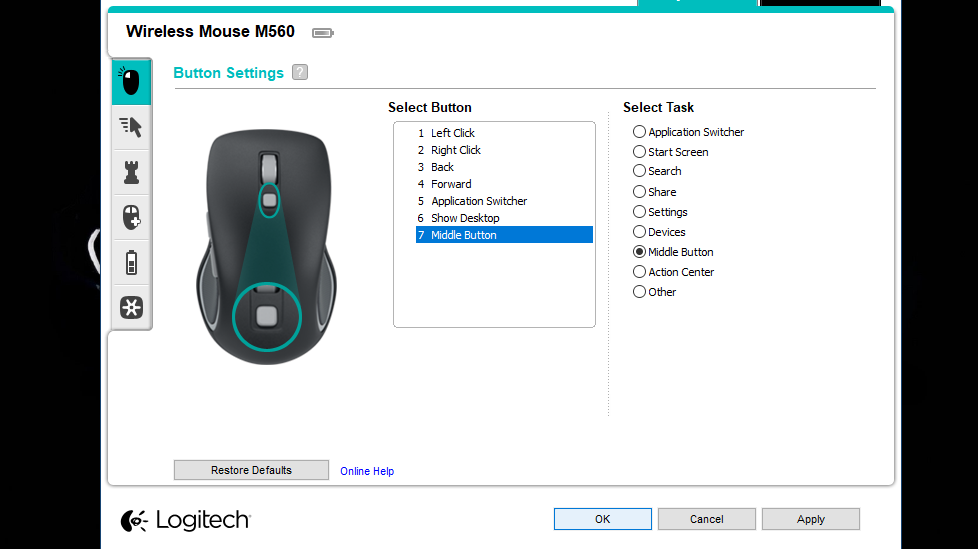Open the Button Settings mouse tab

(x=131, y=82)
